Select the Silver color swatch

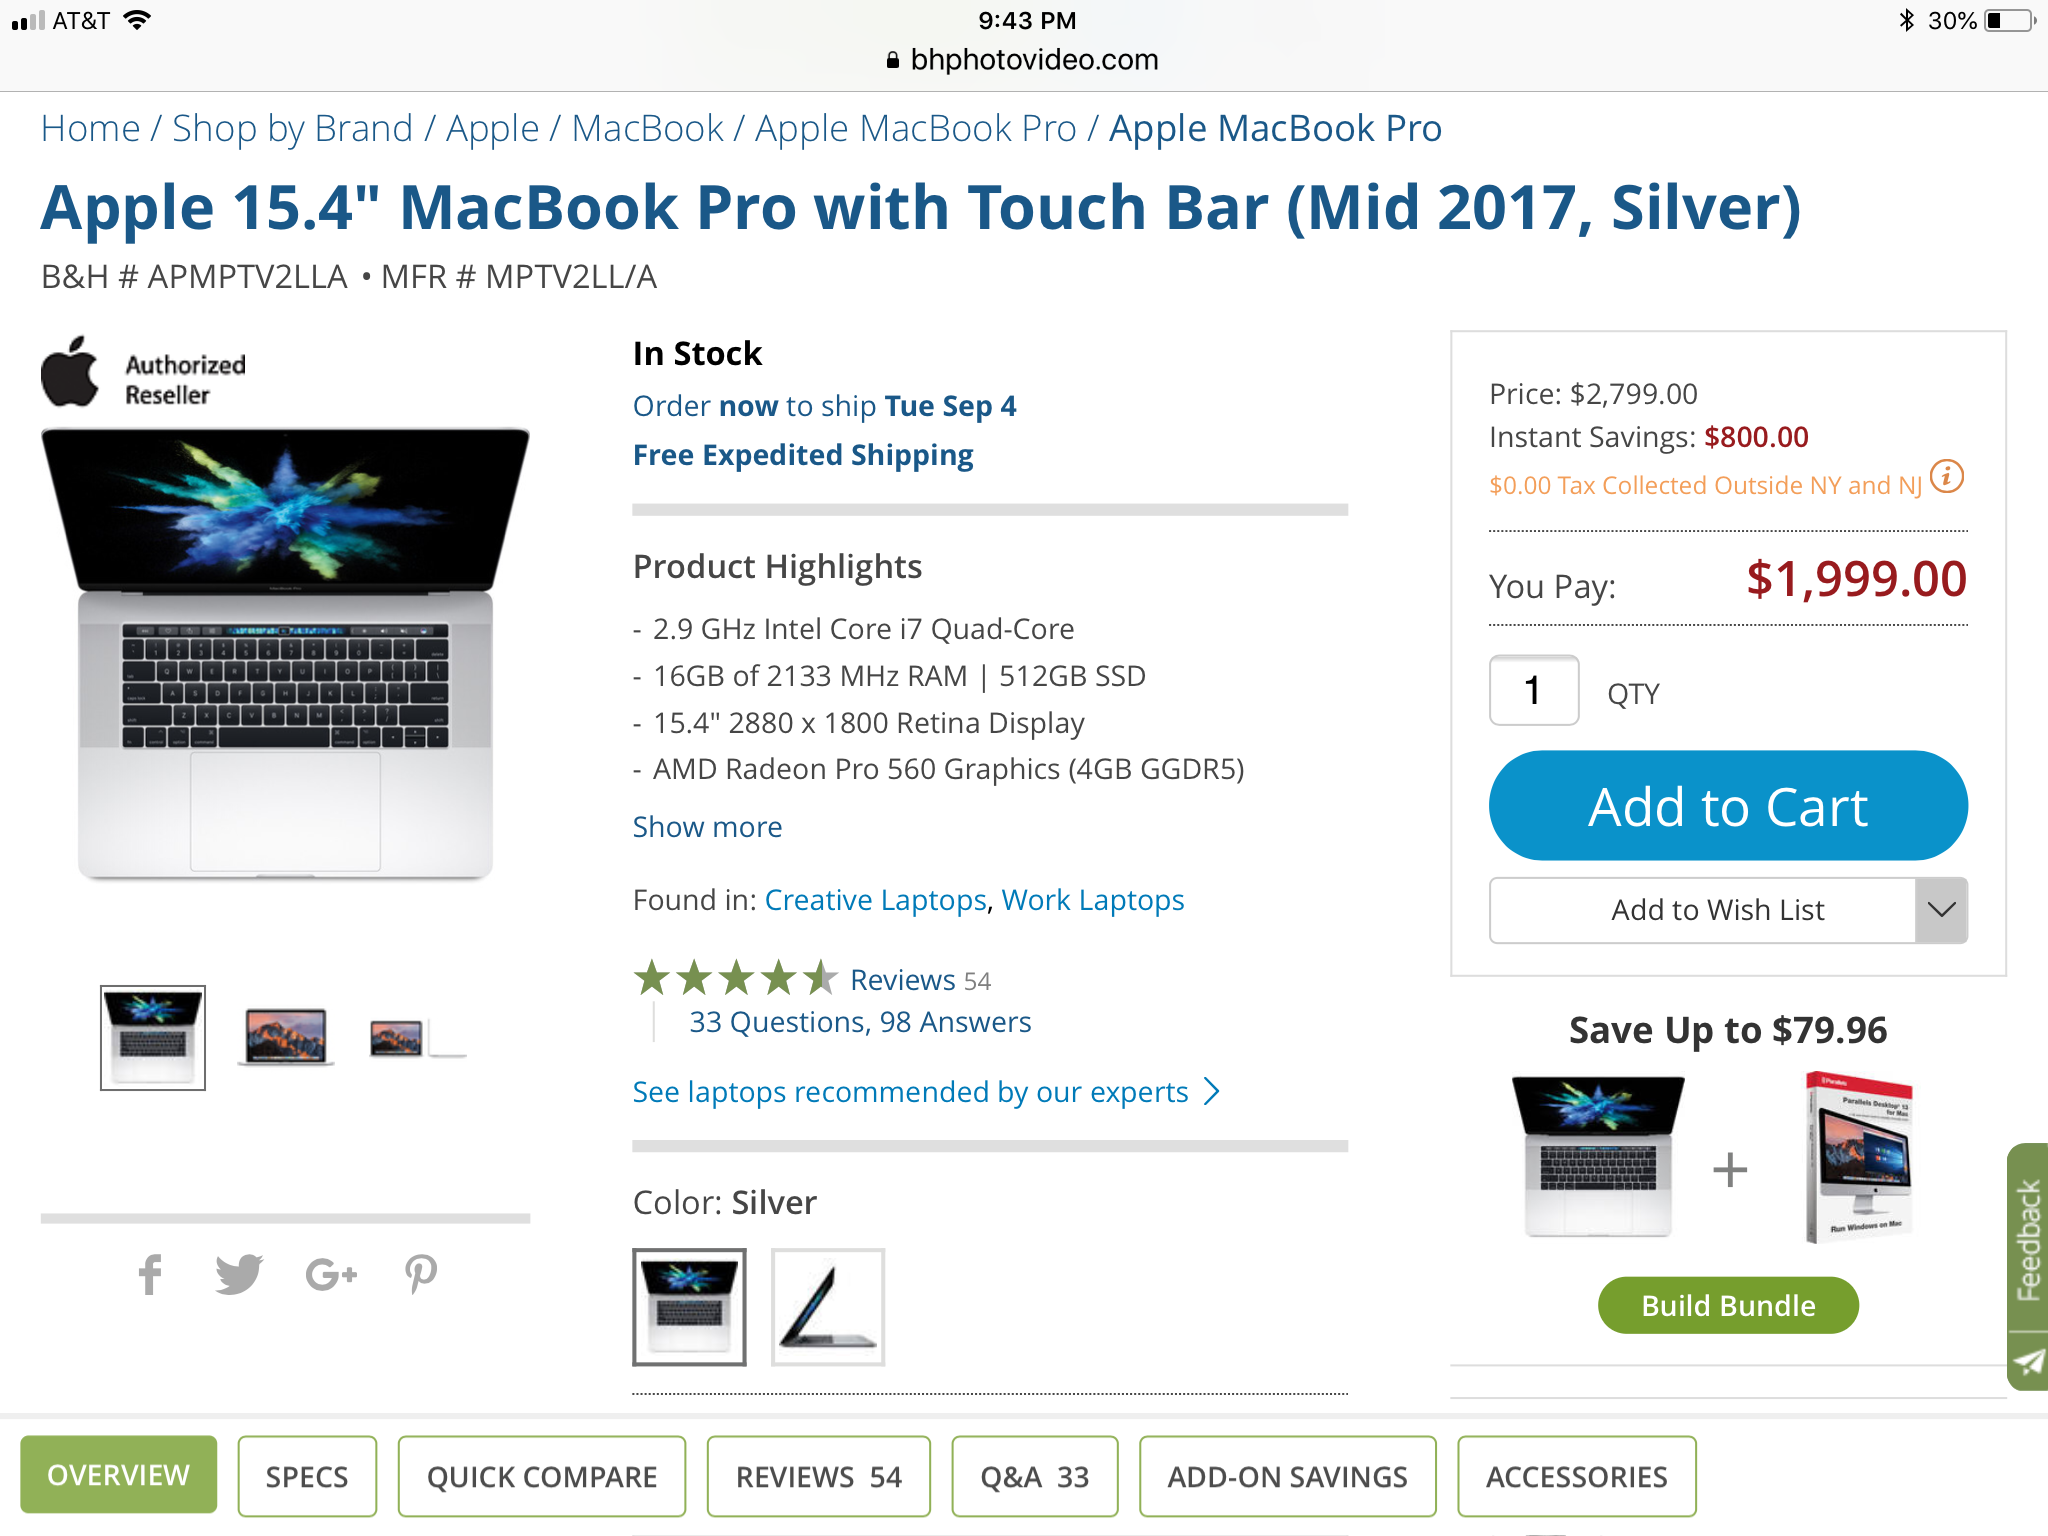689,1307
